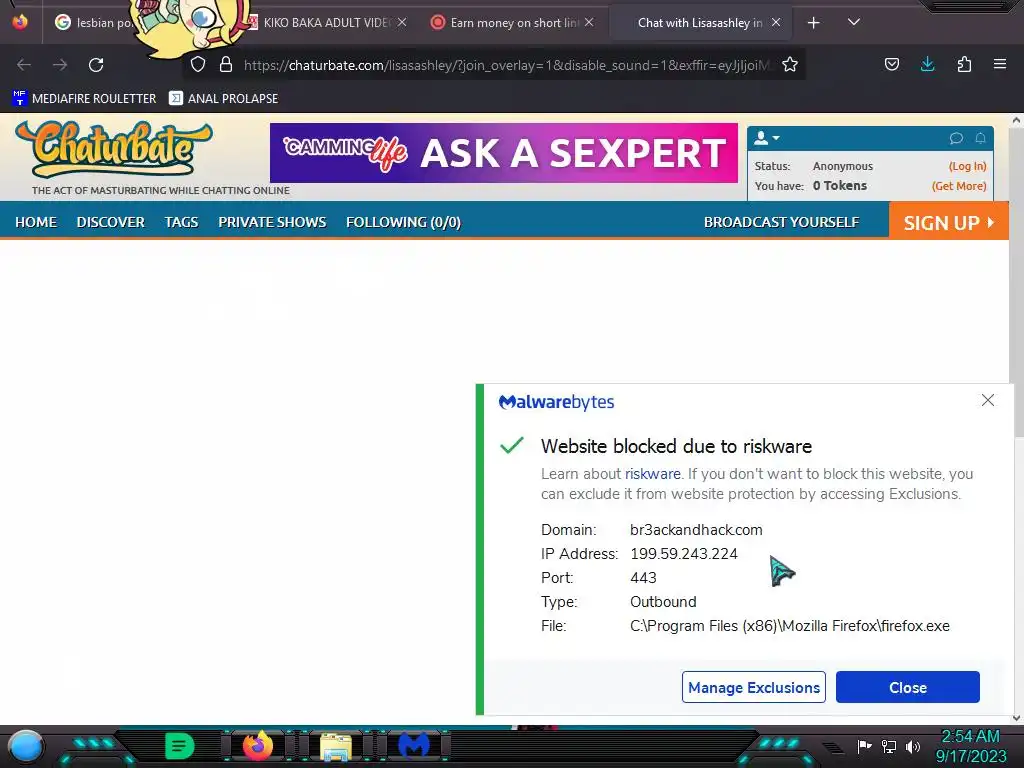Expand the user account dropdown
The width and height of the screenshot is (1024, 768).
[x=767, y=138]
